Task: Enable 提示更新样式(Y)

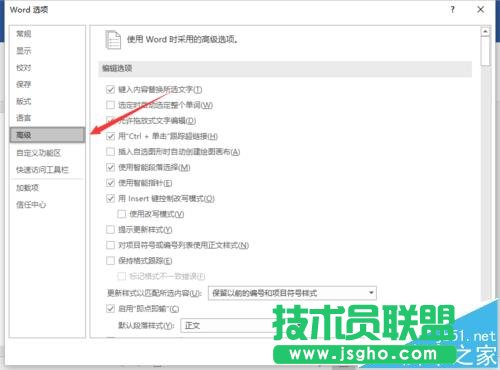Action: click(110, 229)
